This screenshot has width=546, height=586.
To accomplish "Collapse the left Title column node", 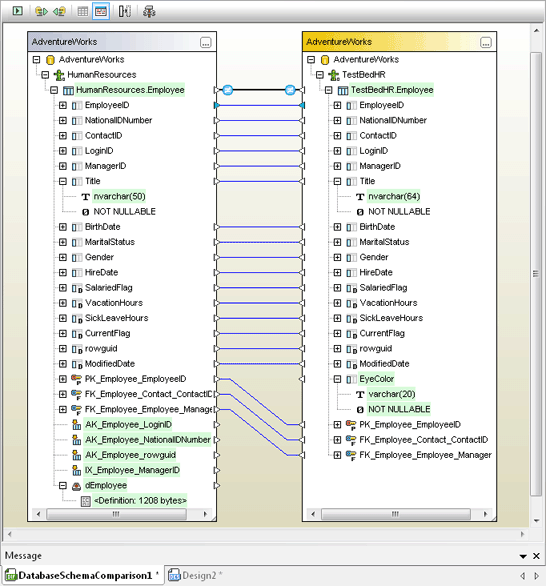I will (x=63, y=181).
